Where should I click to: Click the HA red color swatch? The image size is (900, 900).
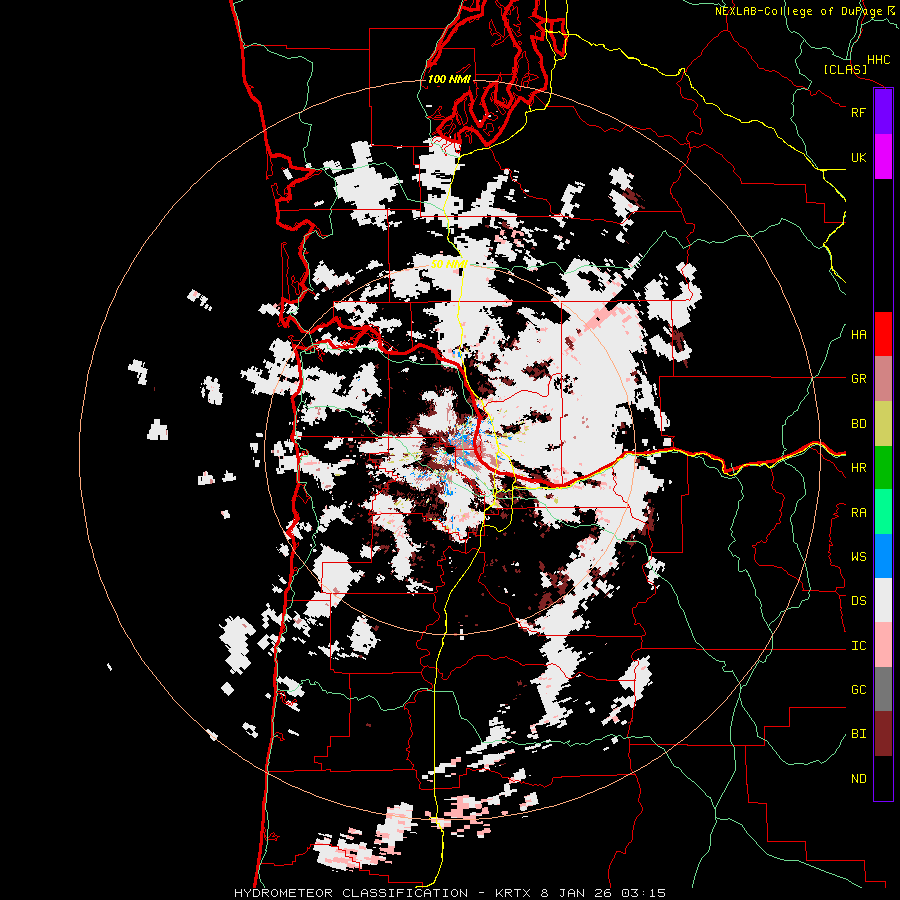[883, 334]
